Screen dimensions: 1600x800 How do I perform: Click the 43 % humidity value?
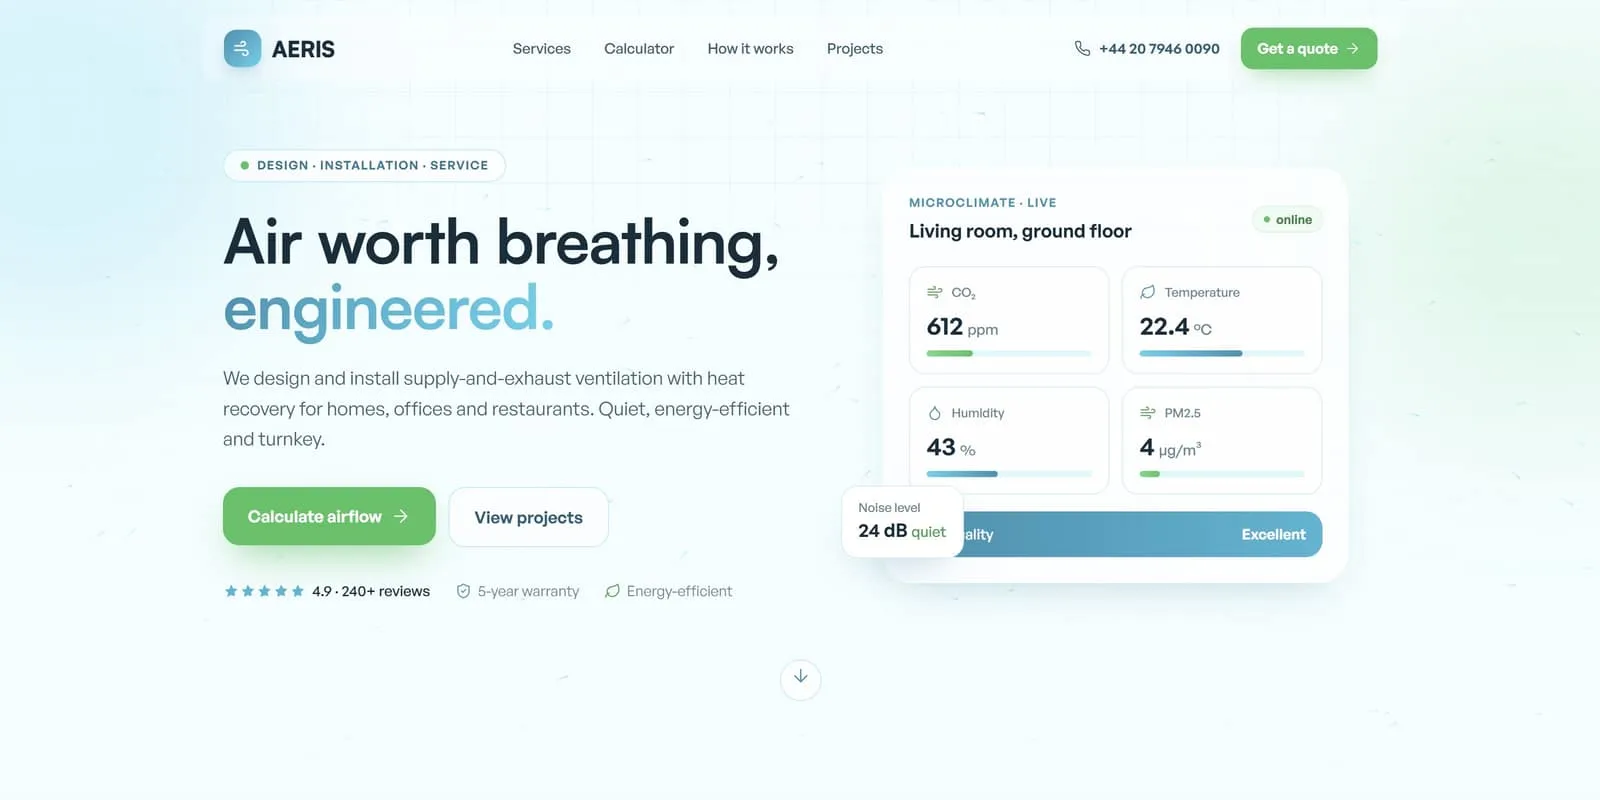(x=951, y=447)
